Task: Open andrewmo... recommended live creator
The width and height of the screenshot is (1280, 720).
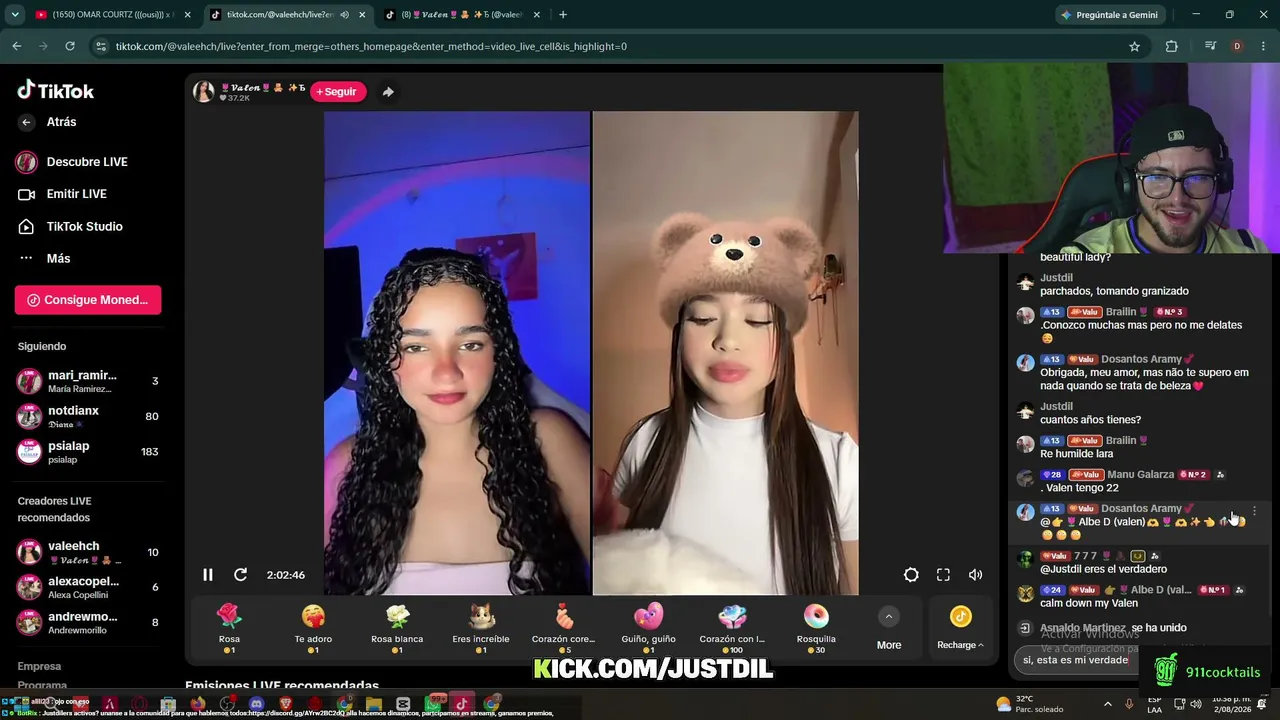Action: tap(88, 622)
